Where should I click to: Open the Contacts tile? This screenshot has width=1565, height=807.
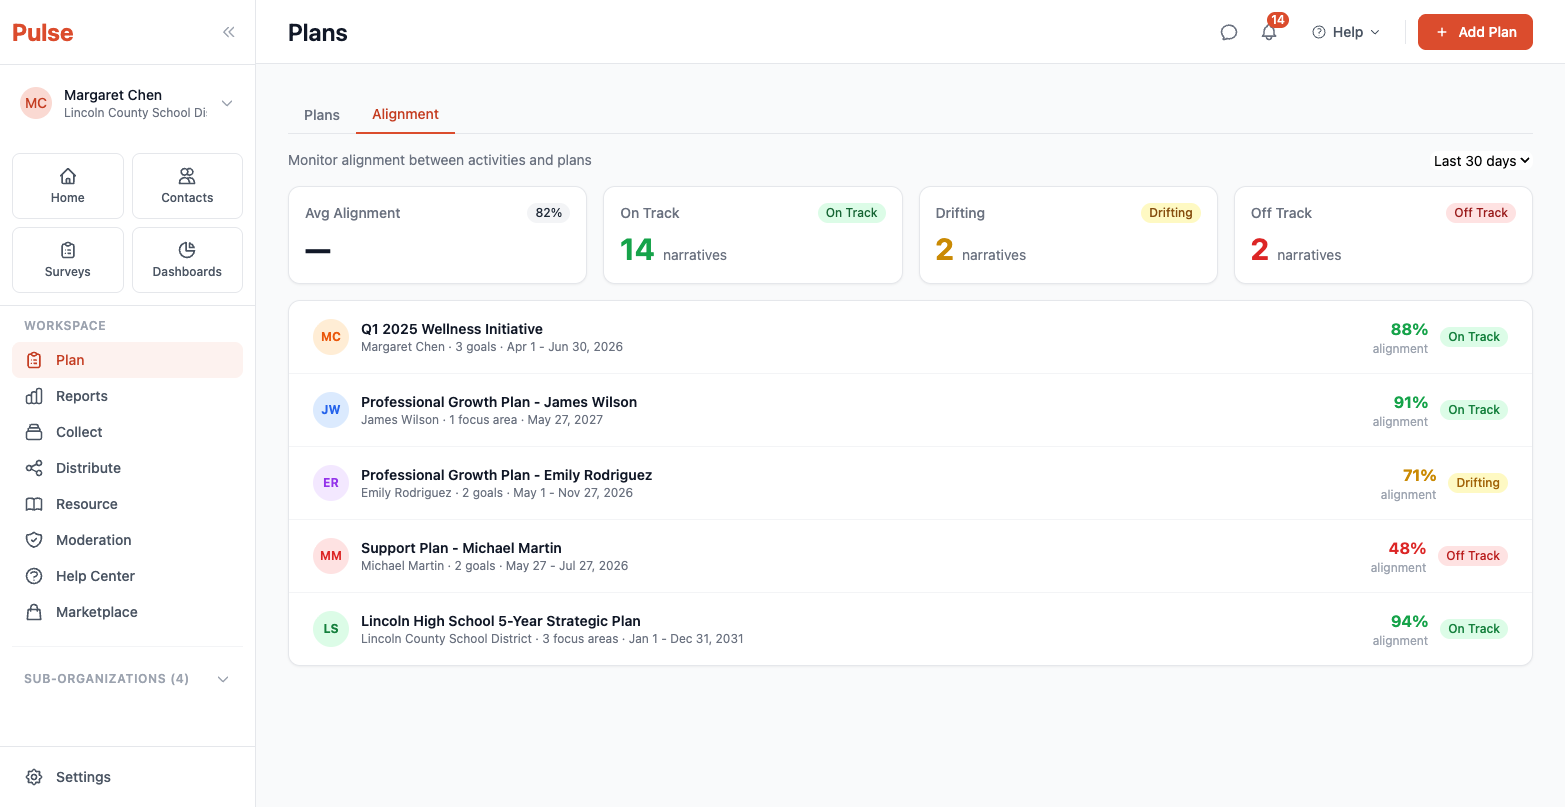[x=187, y=186]
